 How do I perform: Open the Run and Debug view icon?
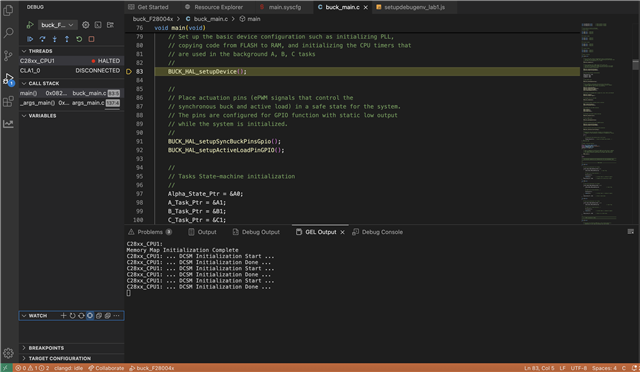[x=8, y=78]
